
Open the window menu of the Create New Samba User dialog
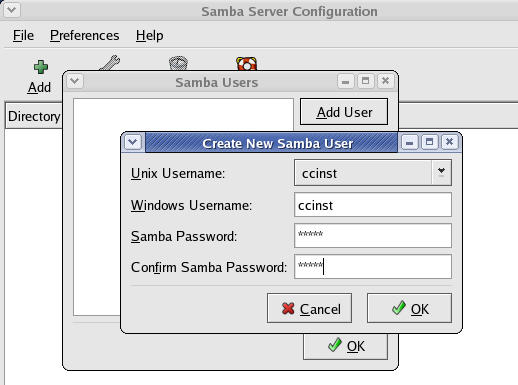133,142
